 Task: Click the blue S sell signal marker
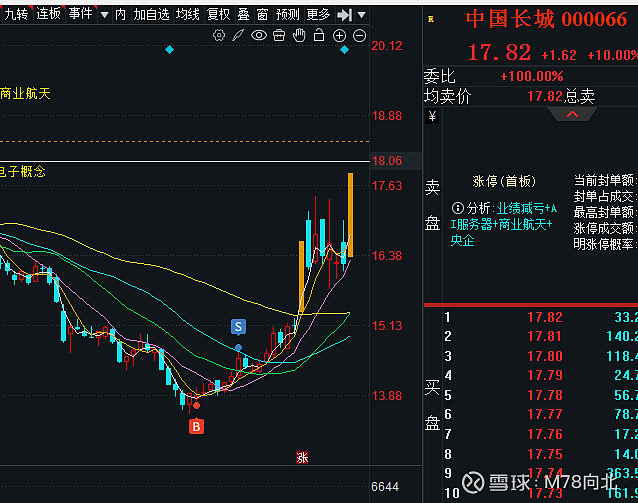click(x=238, y=326)
